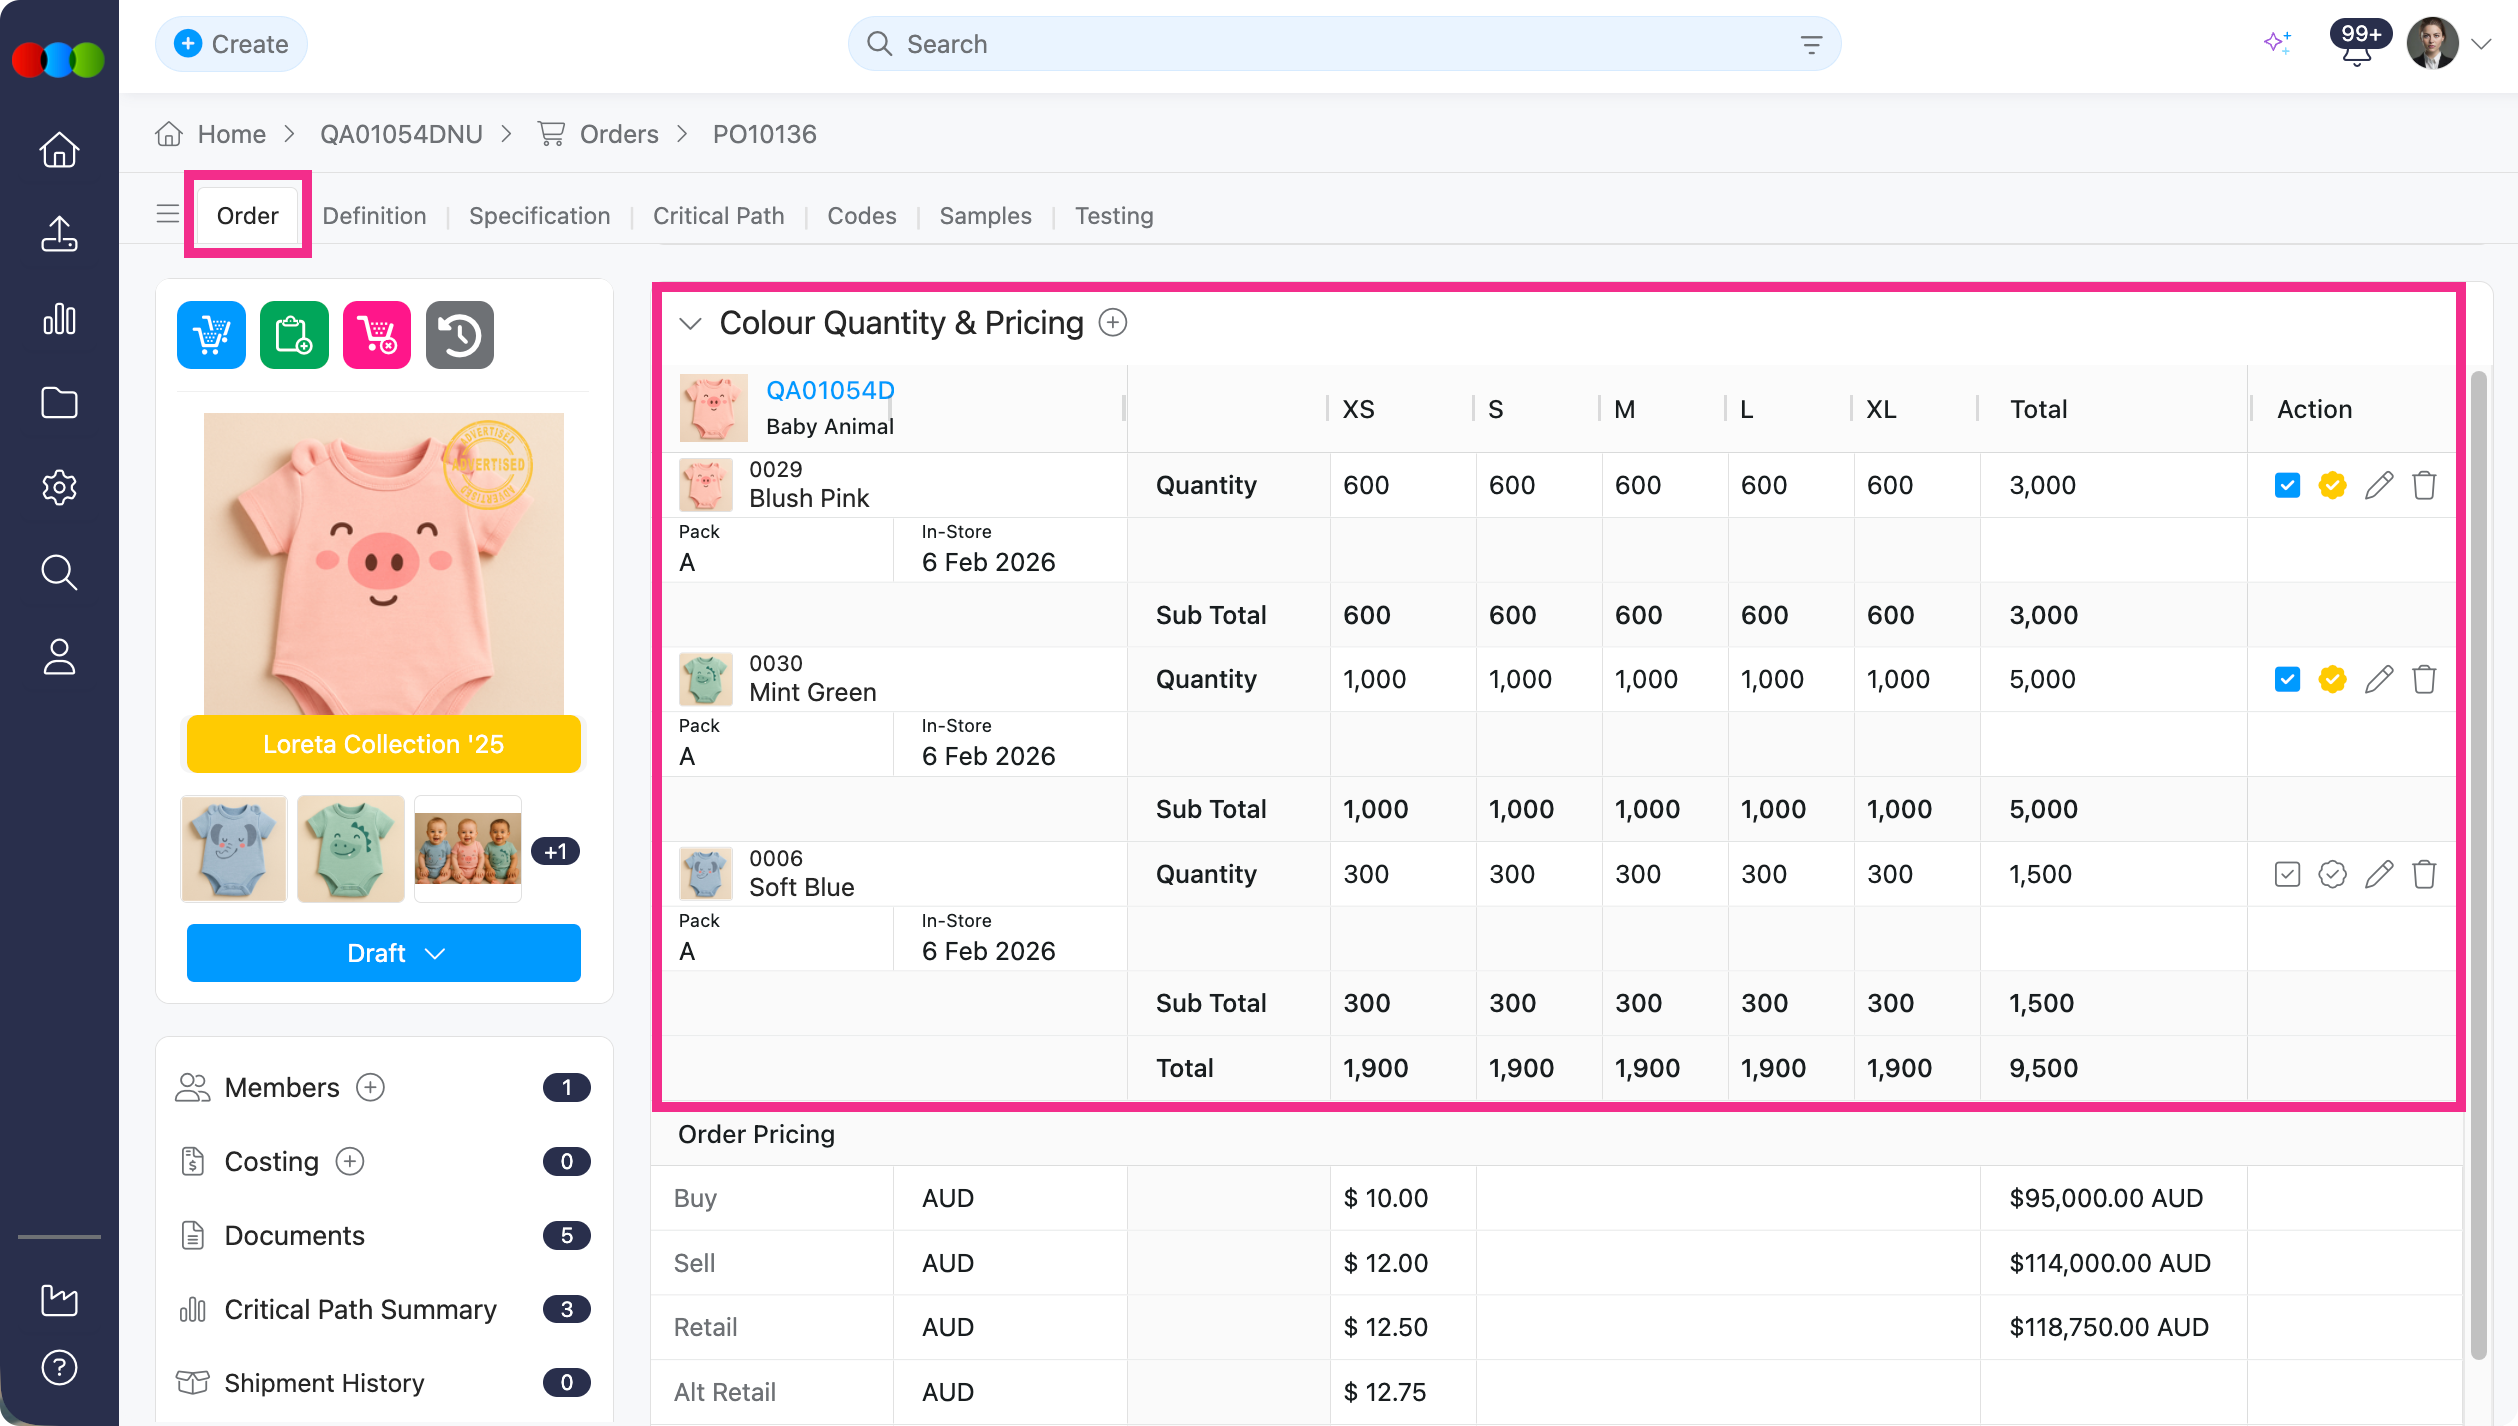
Task: Click the Create button
Action: pyautogui.click(x=231, y=43)
